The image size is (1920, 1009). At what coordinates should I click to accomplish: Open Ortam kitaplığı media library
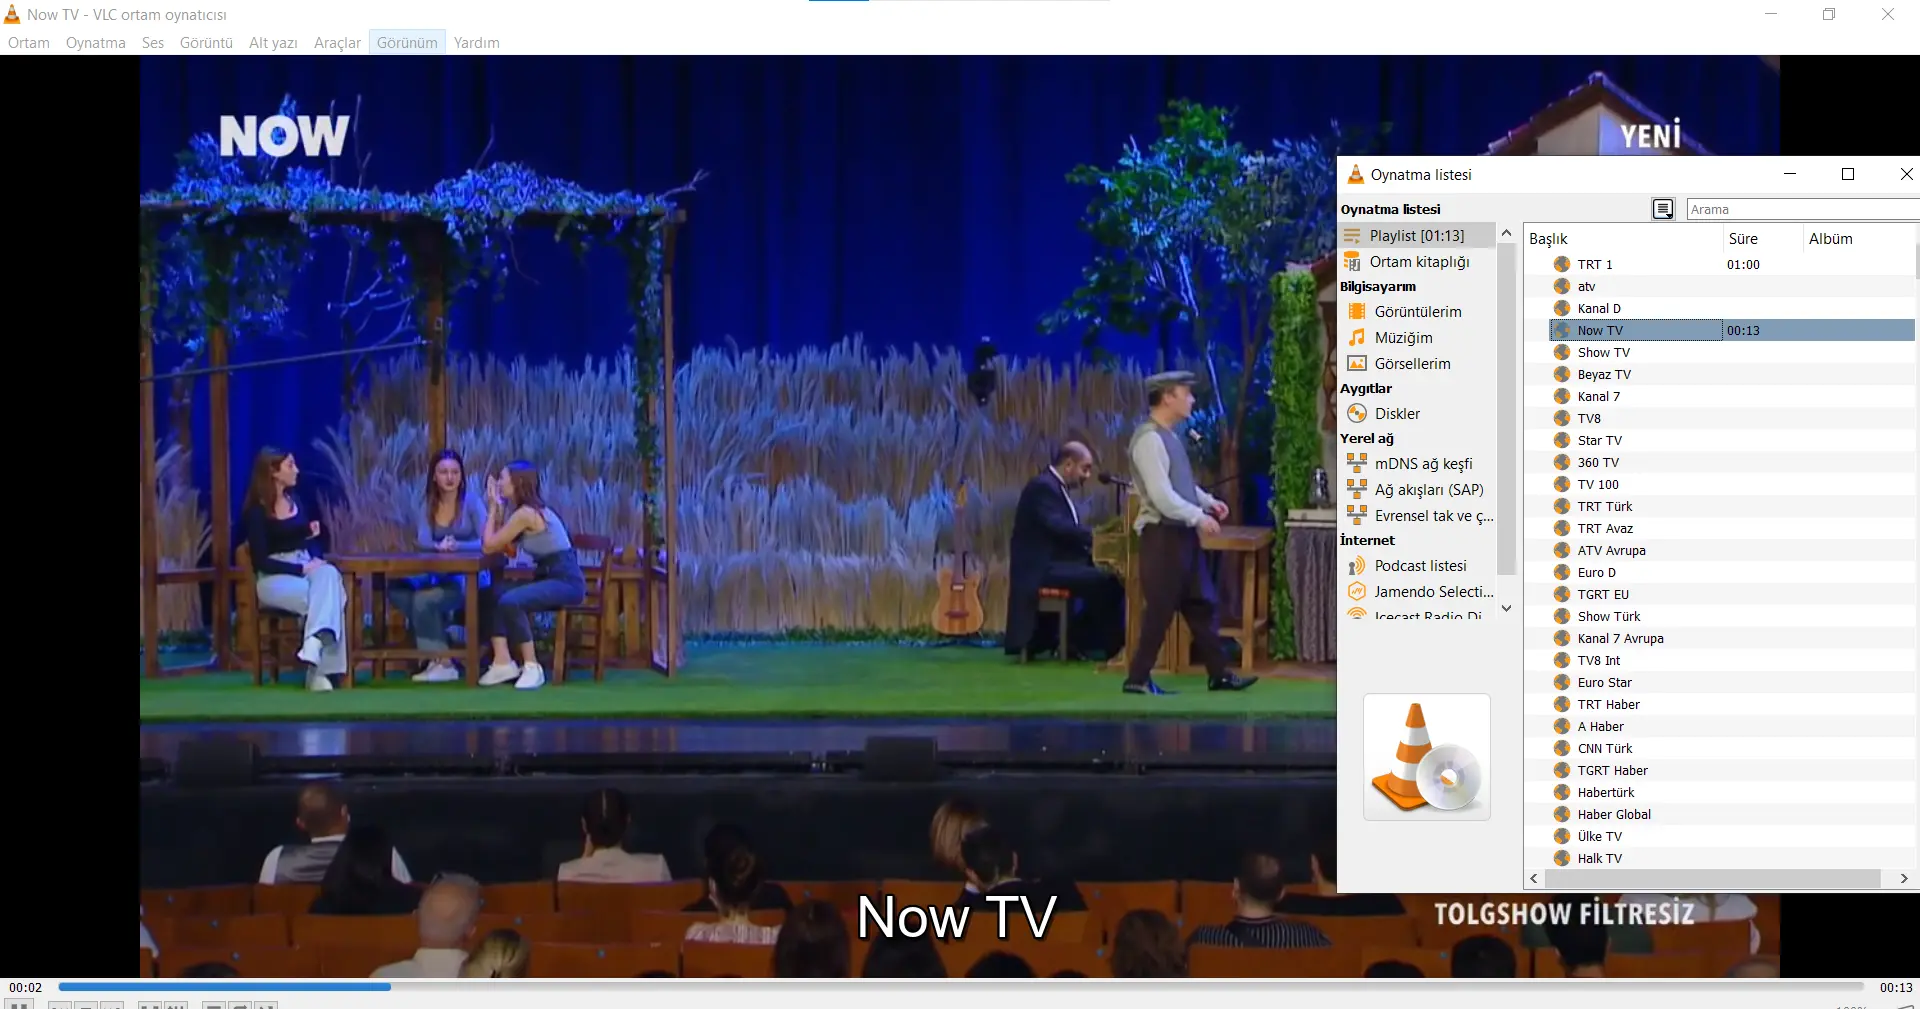(1417, 262)
